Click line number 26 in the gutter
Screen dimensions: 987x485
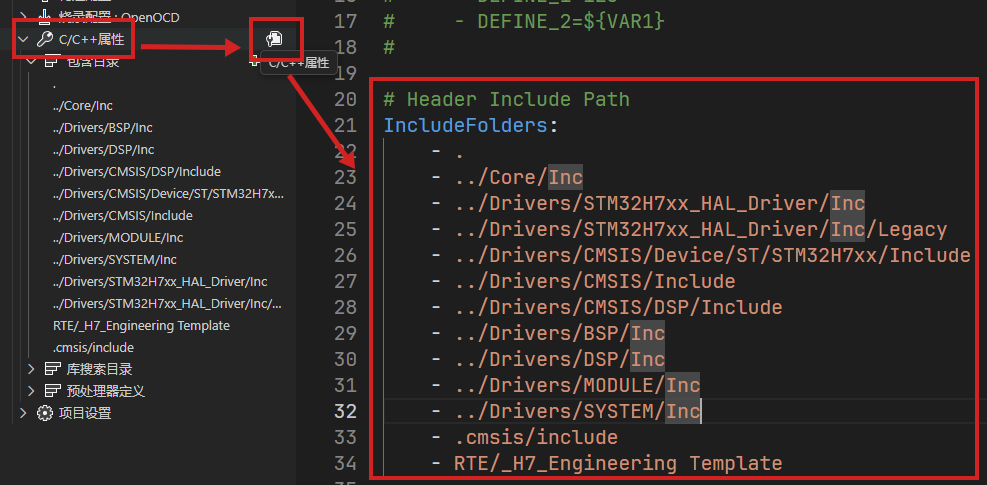click(345, 256)
